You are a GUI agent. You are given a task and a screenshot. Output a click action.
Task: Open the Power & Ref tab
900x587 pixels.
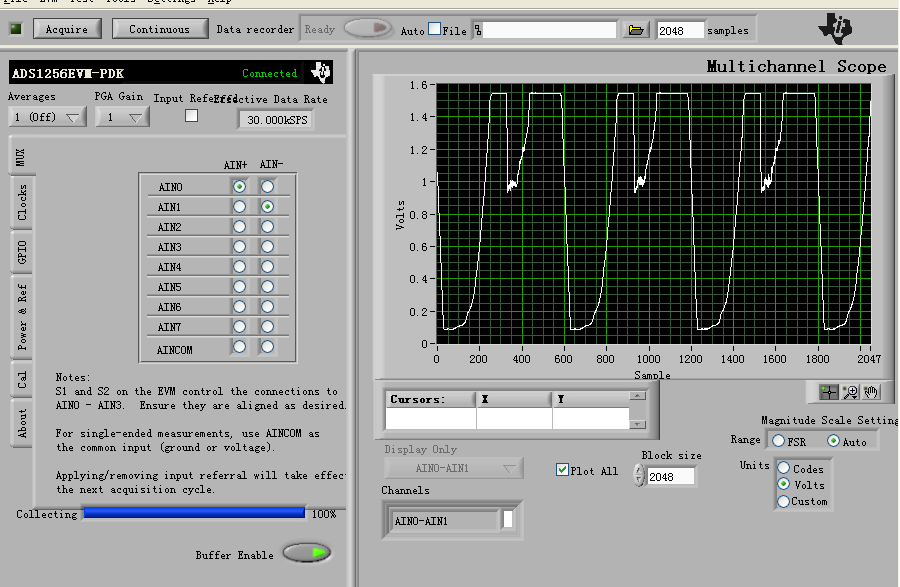pyautogui.click(x=22, y=316)
